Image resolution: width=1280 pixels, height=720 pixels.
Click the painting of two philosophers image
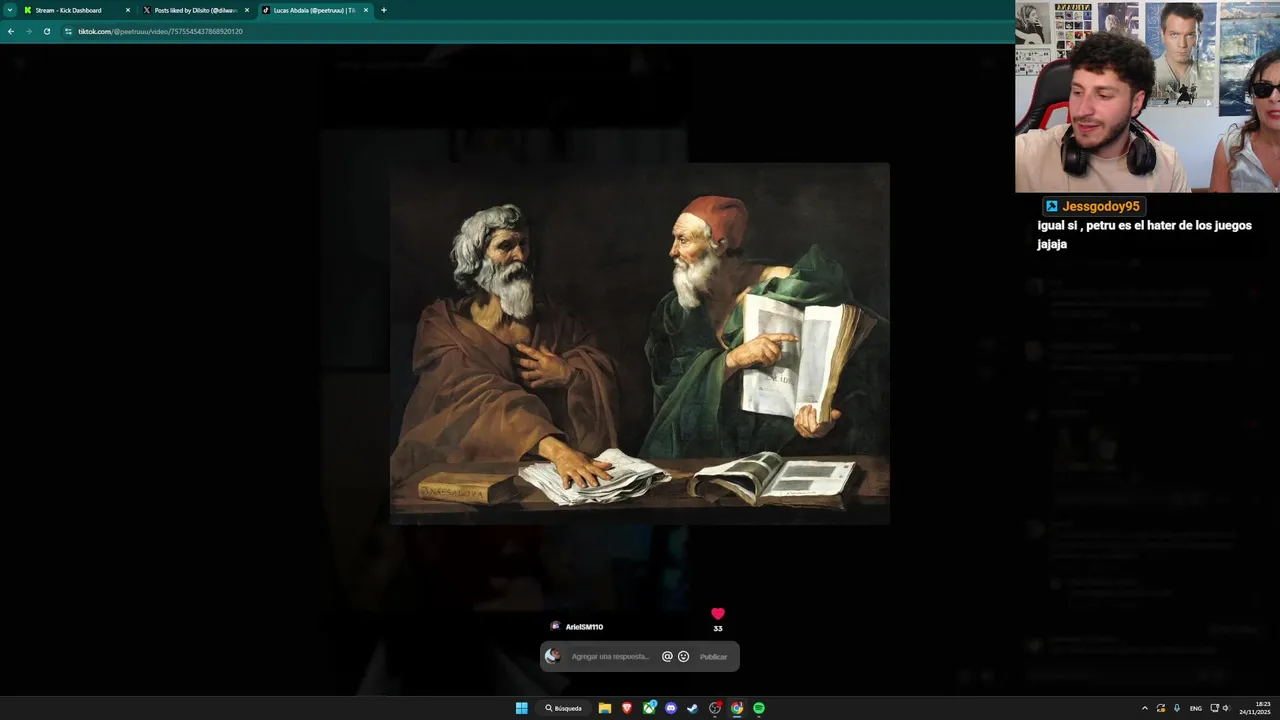pyautogui.click(x=639, y=343)
